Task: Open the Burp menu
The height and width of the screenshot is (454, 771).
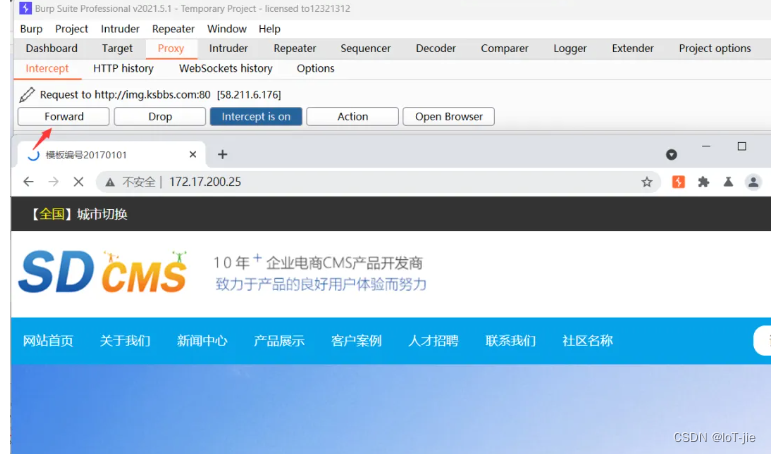Action: pyautogui.click(x=31, y=29)
